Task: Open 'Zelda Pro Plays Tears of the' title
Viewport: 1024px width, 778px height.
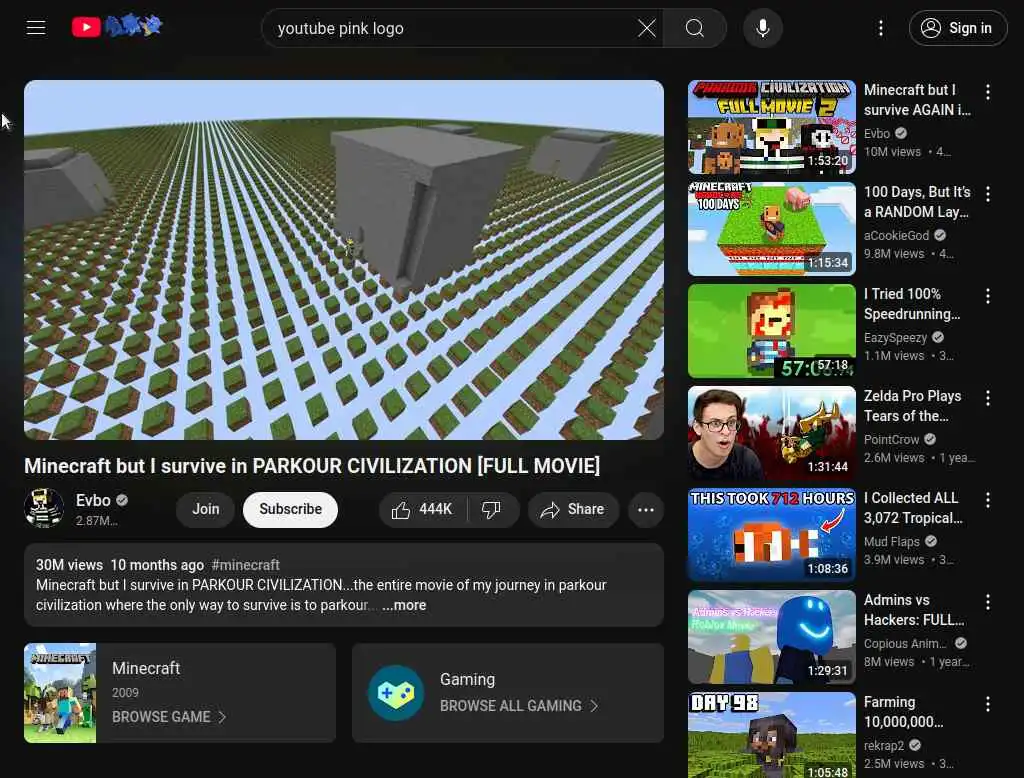Action: click(x=912, y=406)
